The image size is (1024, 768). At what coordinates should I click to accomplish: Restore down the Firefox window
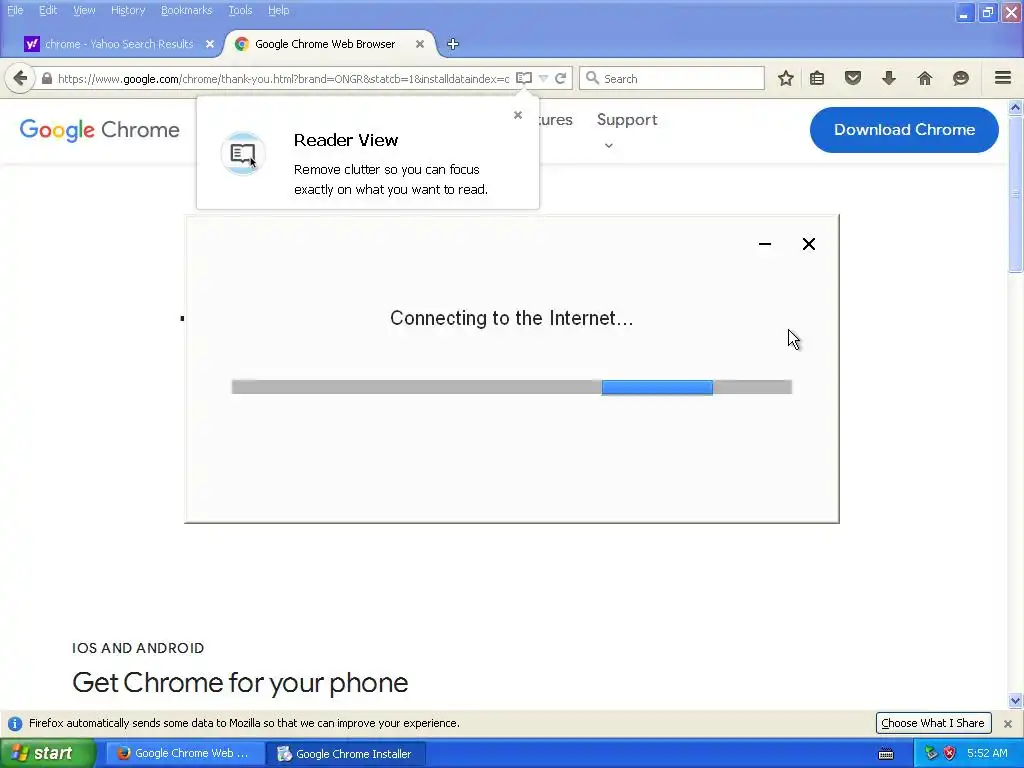tap(987, 12)
